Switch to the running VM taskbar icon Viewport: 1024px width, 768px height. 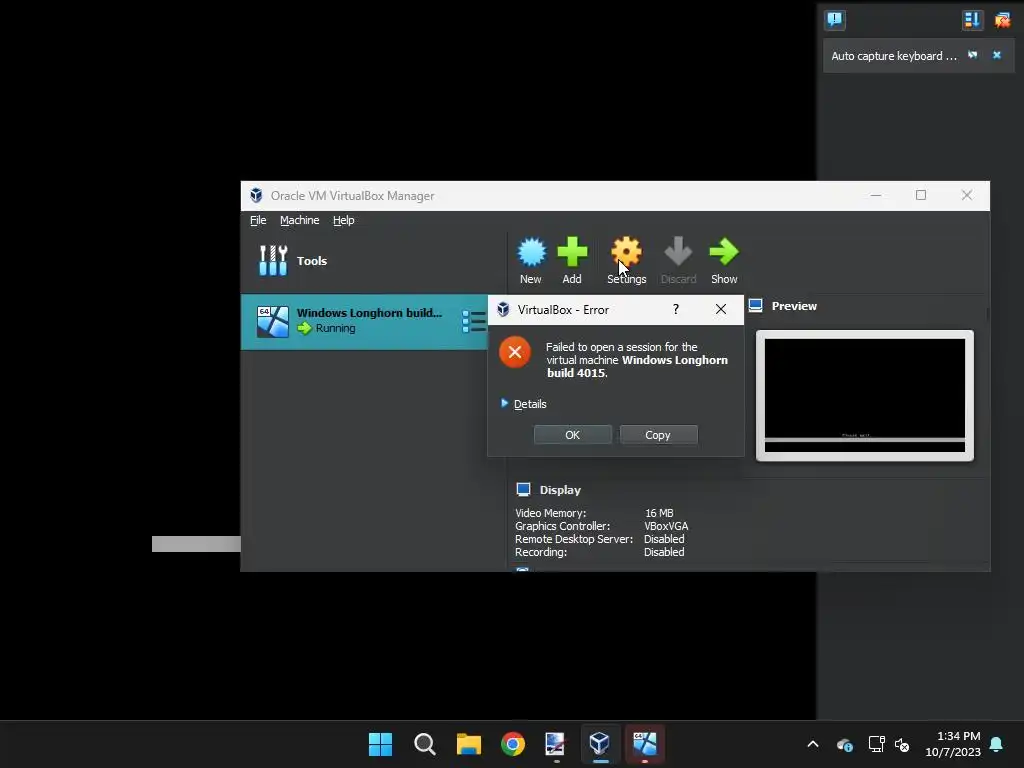tap(645, 744)
